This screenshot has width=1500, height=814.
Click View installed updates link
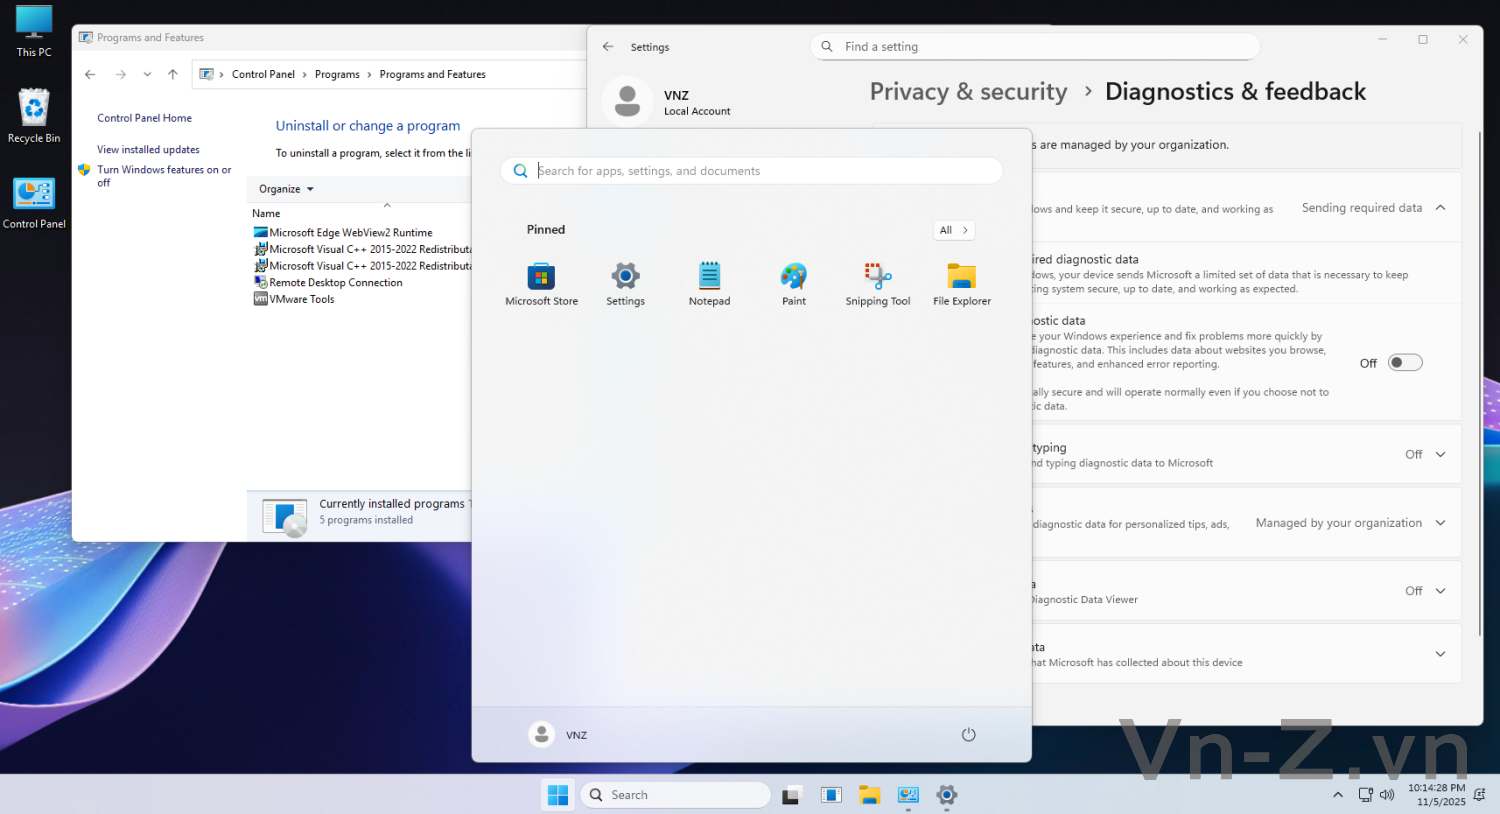point(148,150)
